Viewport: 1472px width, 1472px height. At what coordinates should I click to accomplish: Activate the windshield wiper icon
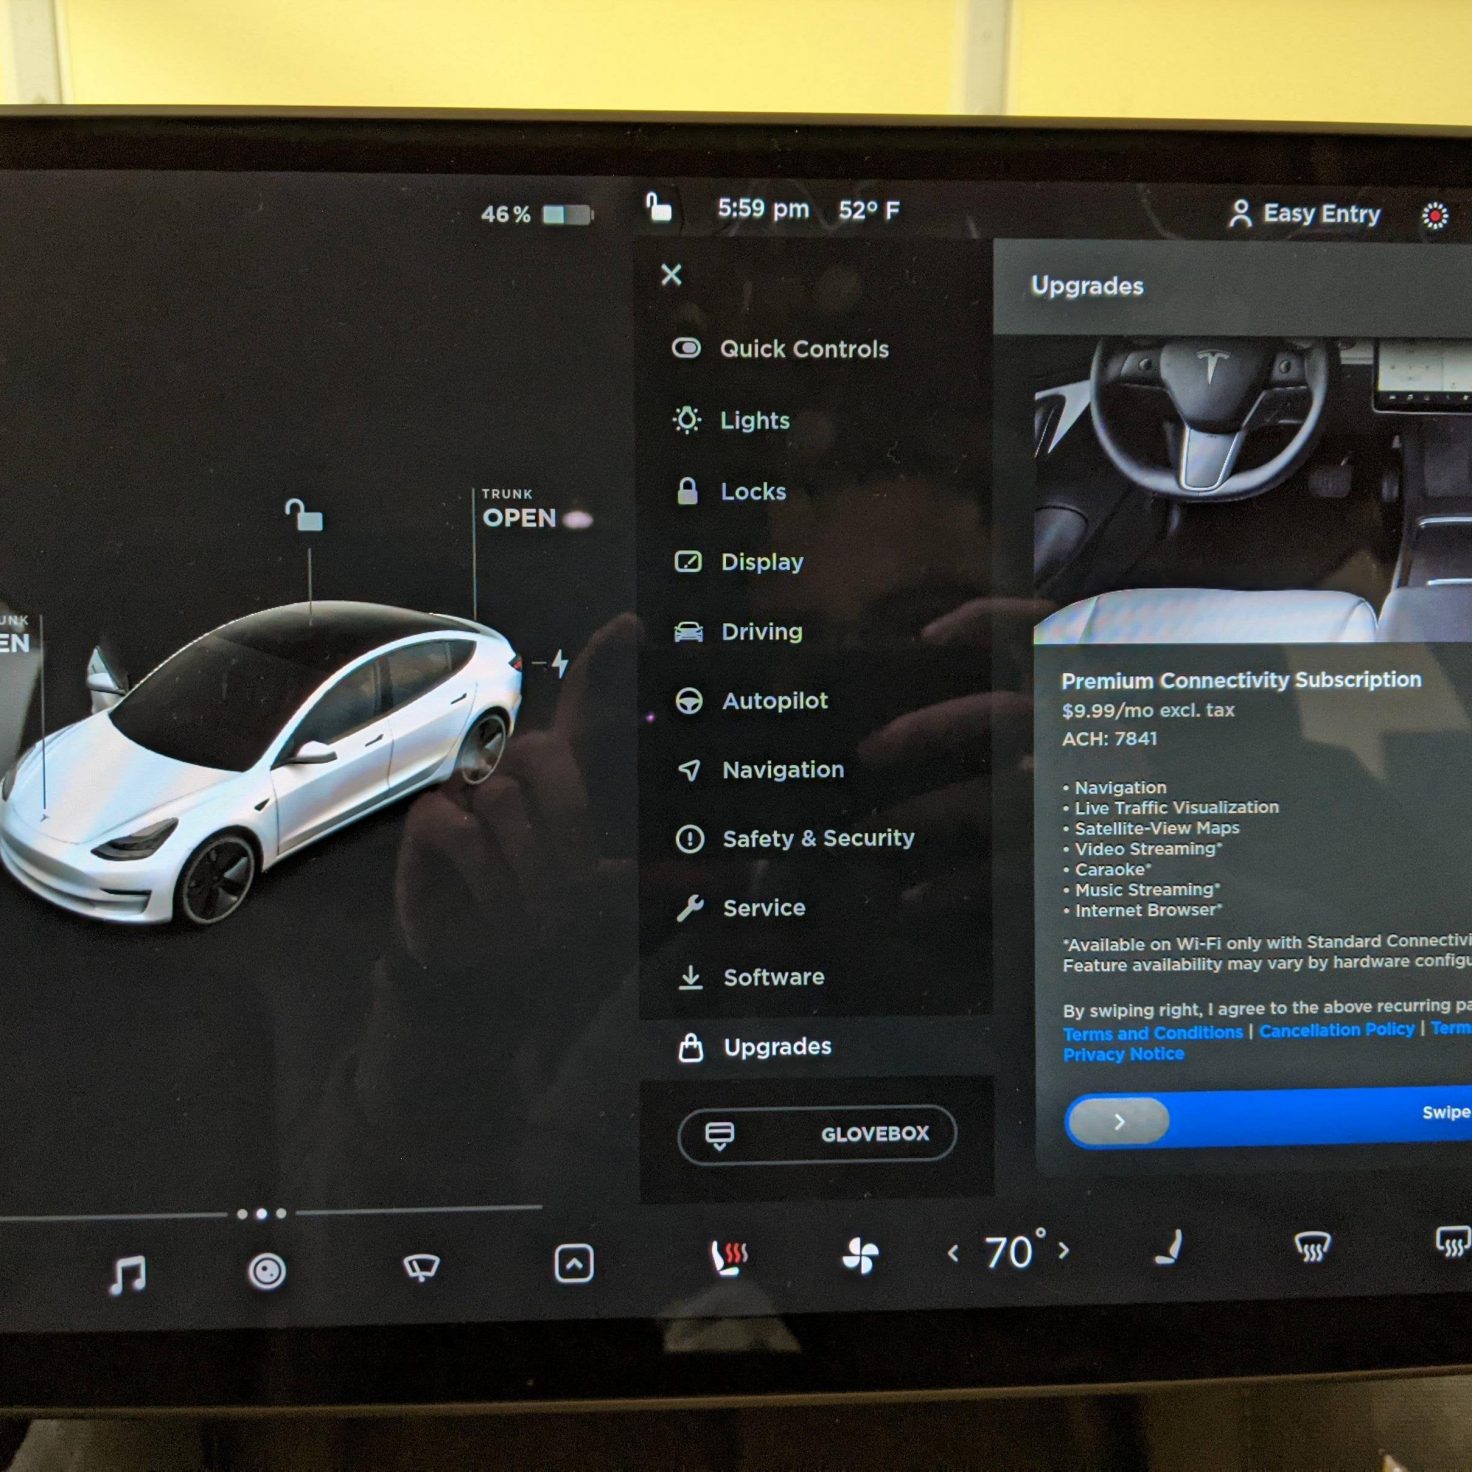[421, 1267]
